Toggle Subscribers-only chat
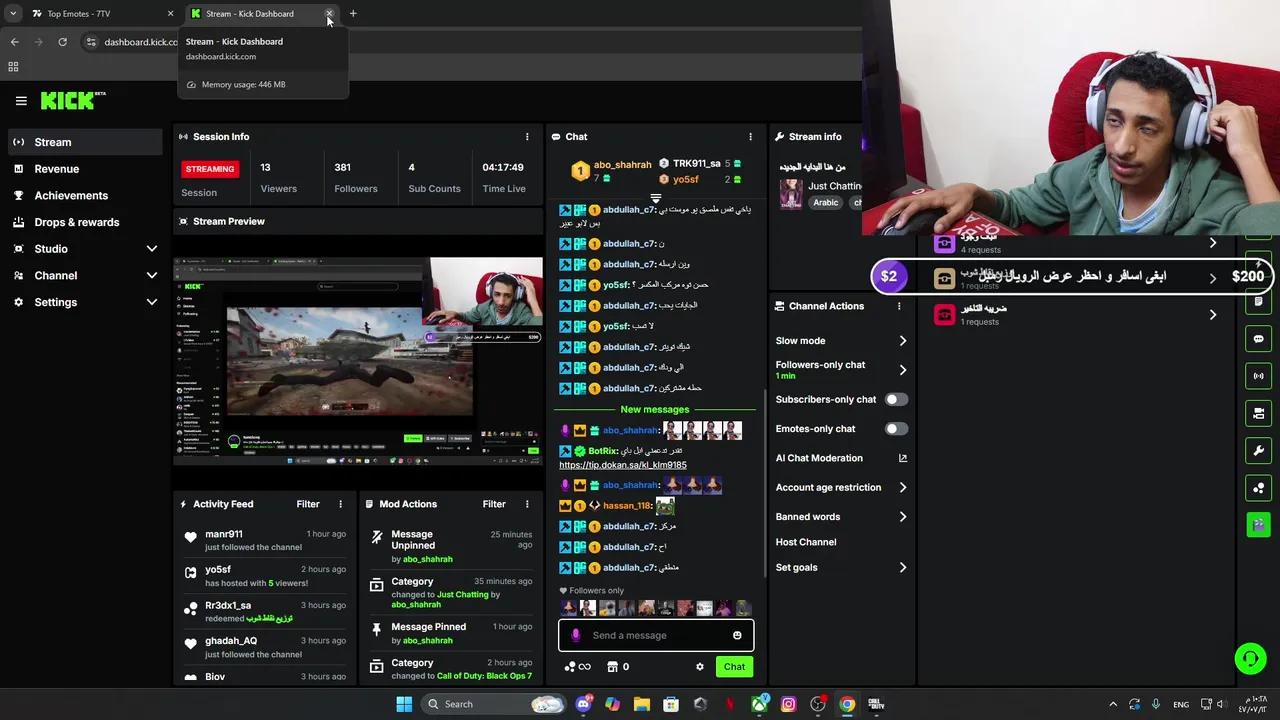This screenshot has width=1280, height=720. click(x=896, y=400)
